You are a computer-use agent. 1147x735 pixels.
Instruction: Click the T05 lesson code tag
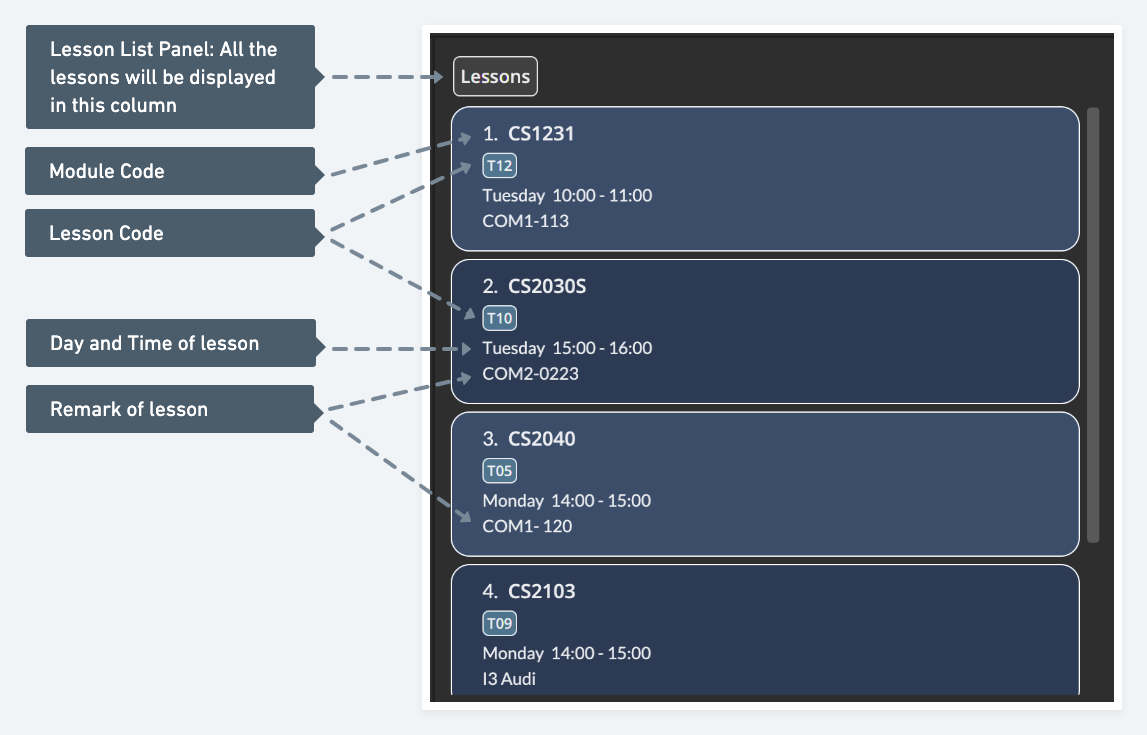point(499,471)
